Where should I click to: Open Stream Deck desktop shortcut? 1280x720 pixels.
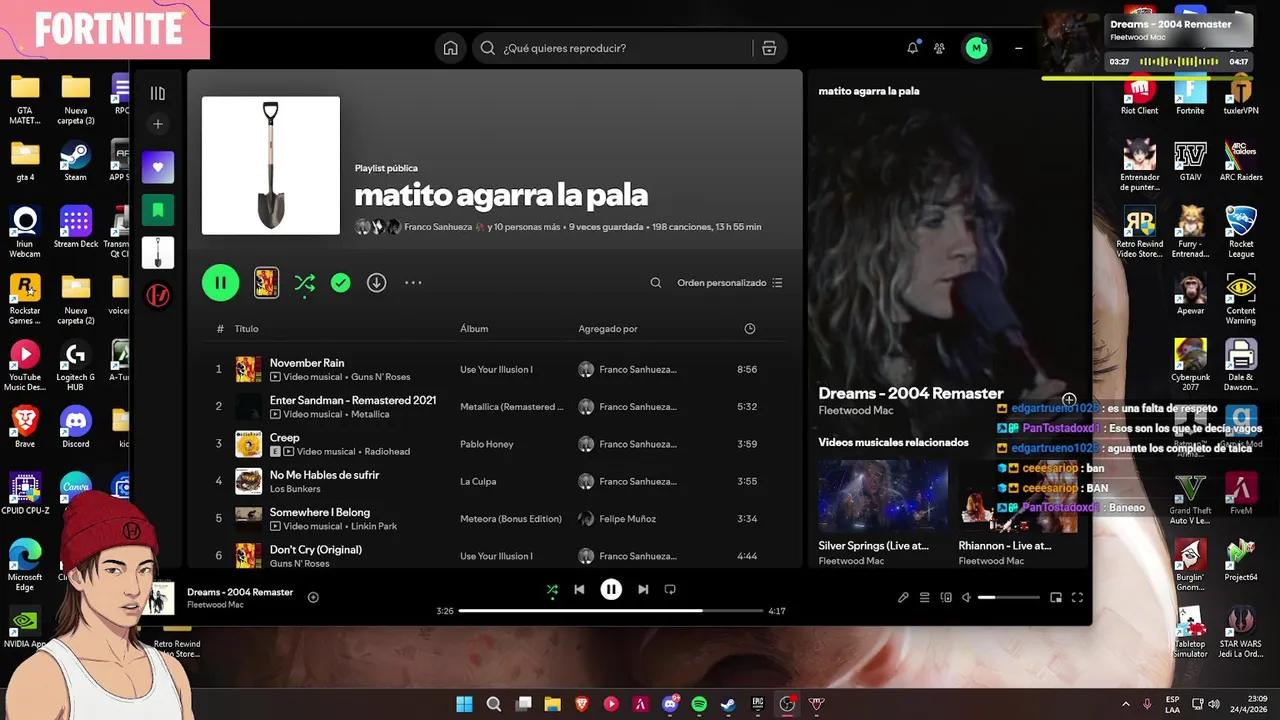[x=76, y=227]
